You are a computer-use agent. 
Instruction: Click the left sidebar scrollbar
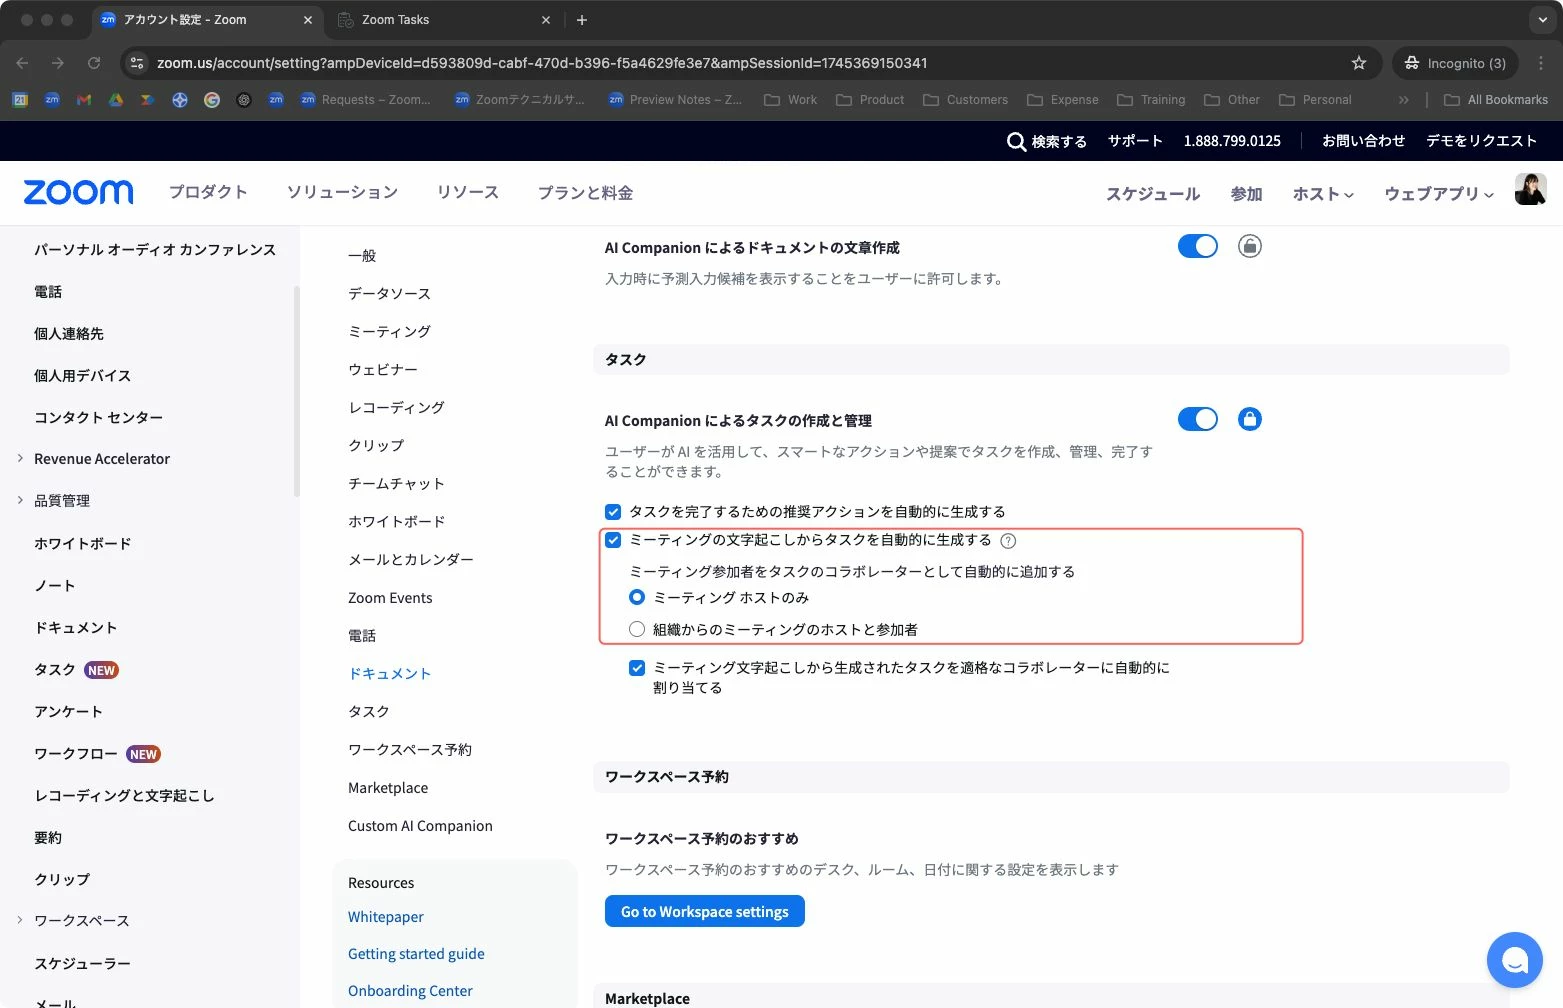tap(296, 390)
